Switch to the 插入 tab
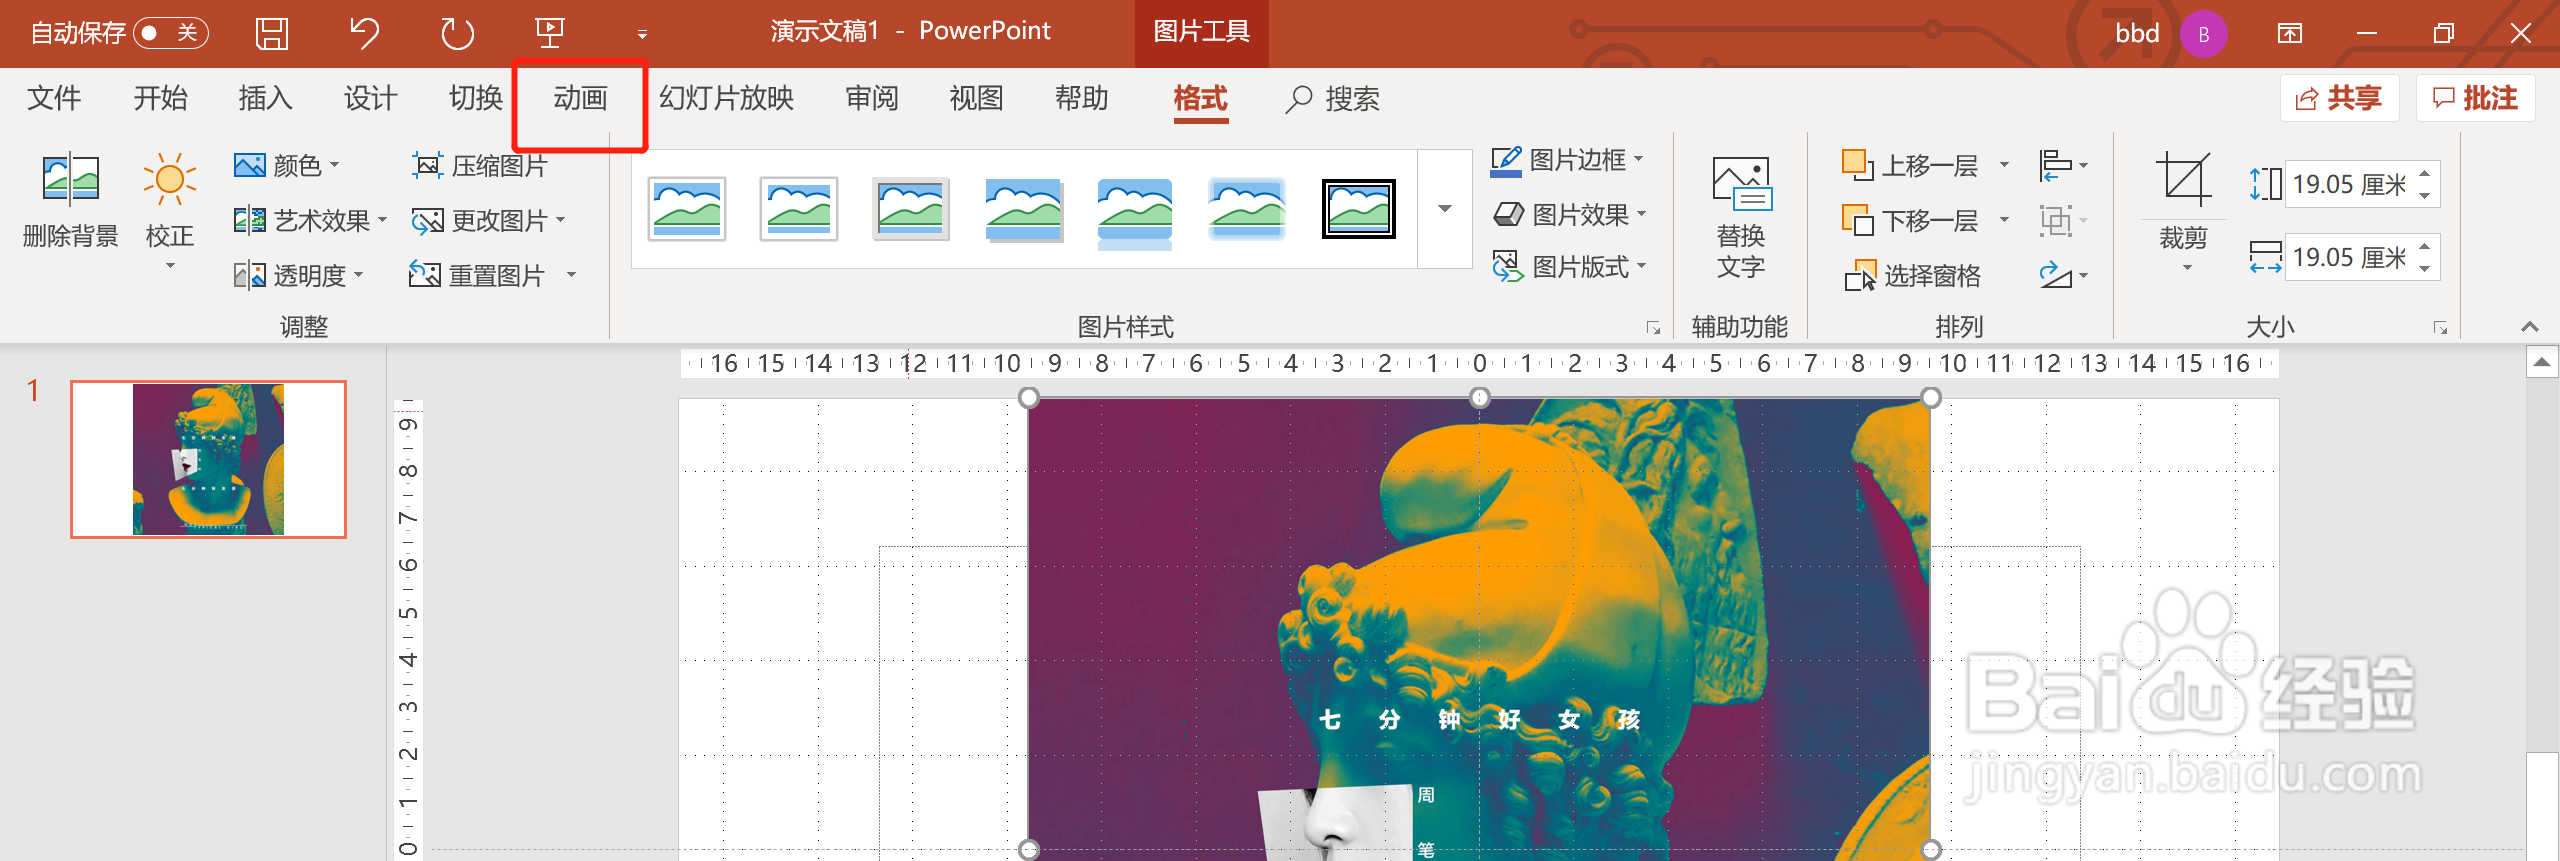Screen dimensions: 2560x861 tap(265, 98)
